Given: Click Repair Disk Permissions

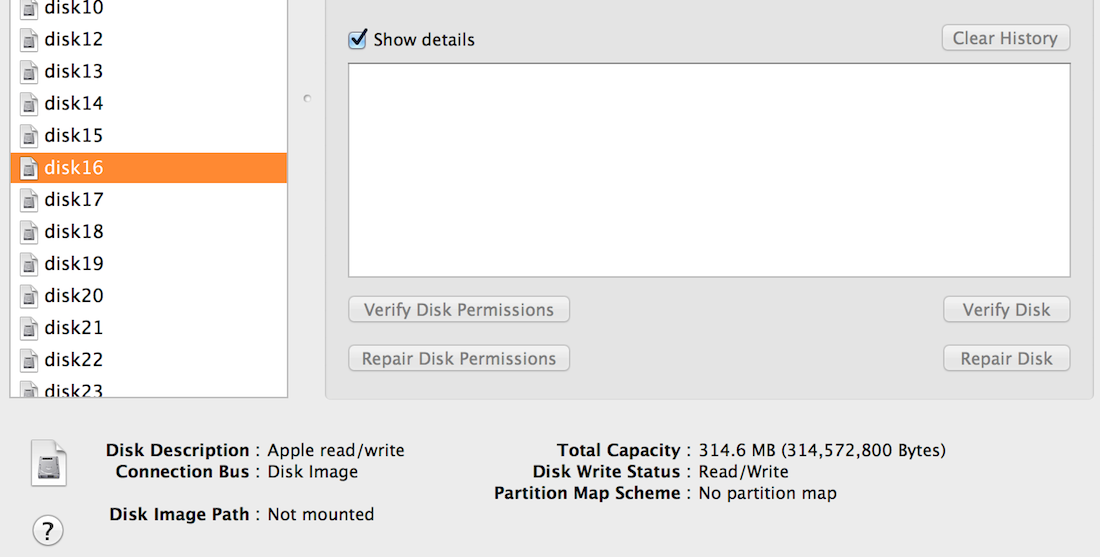Looking at the screenshot, I should click(x=459, y=358).
